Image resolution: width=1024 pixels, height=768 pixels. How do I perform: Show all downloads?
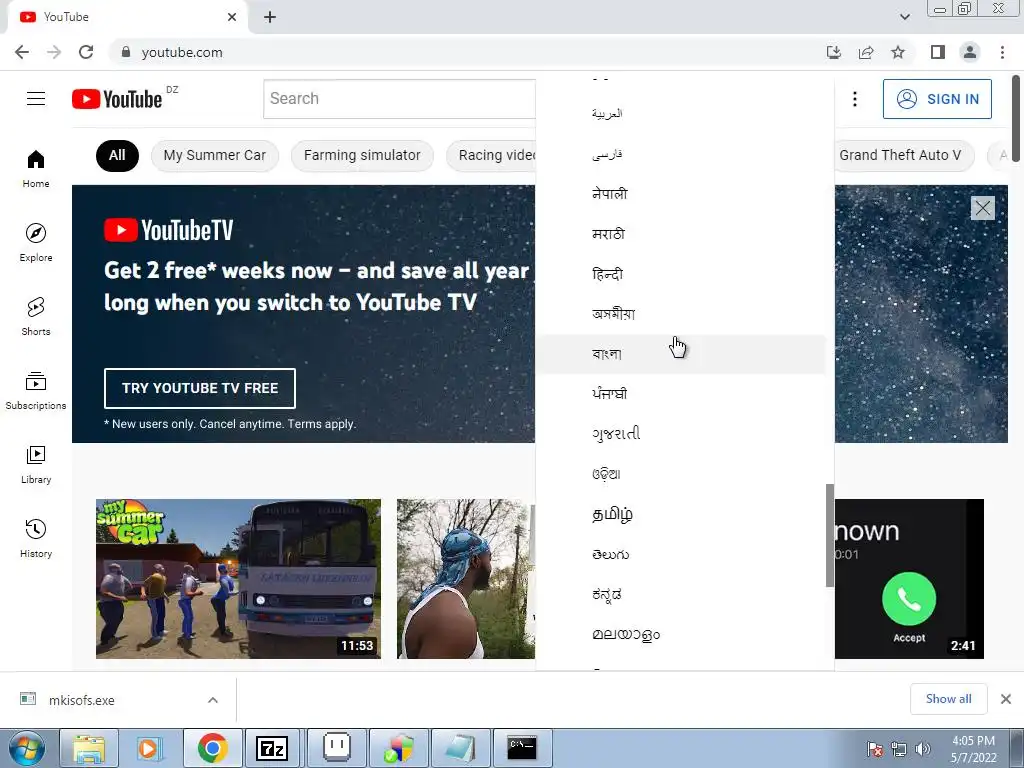click(948, 699)
